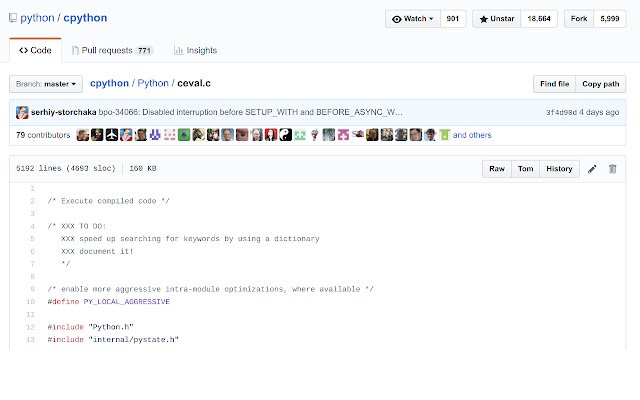
Task: Switch to the Code tab
Action: tap(36, 50)
